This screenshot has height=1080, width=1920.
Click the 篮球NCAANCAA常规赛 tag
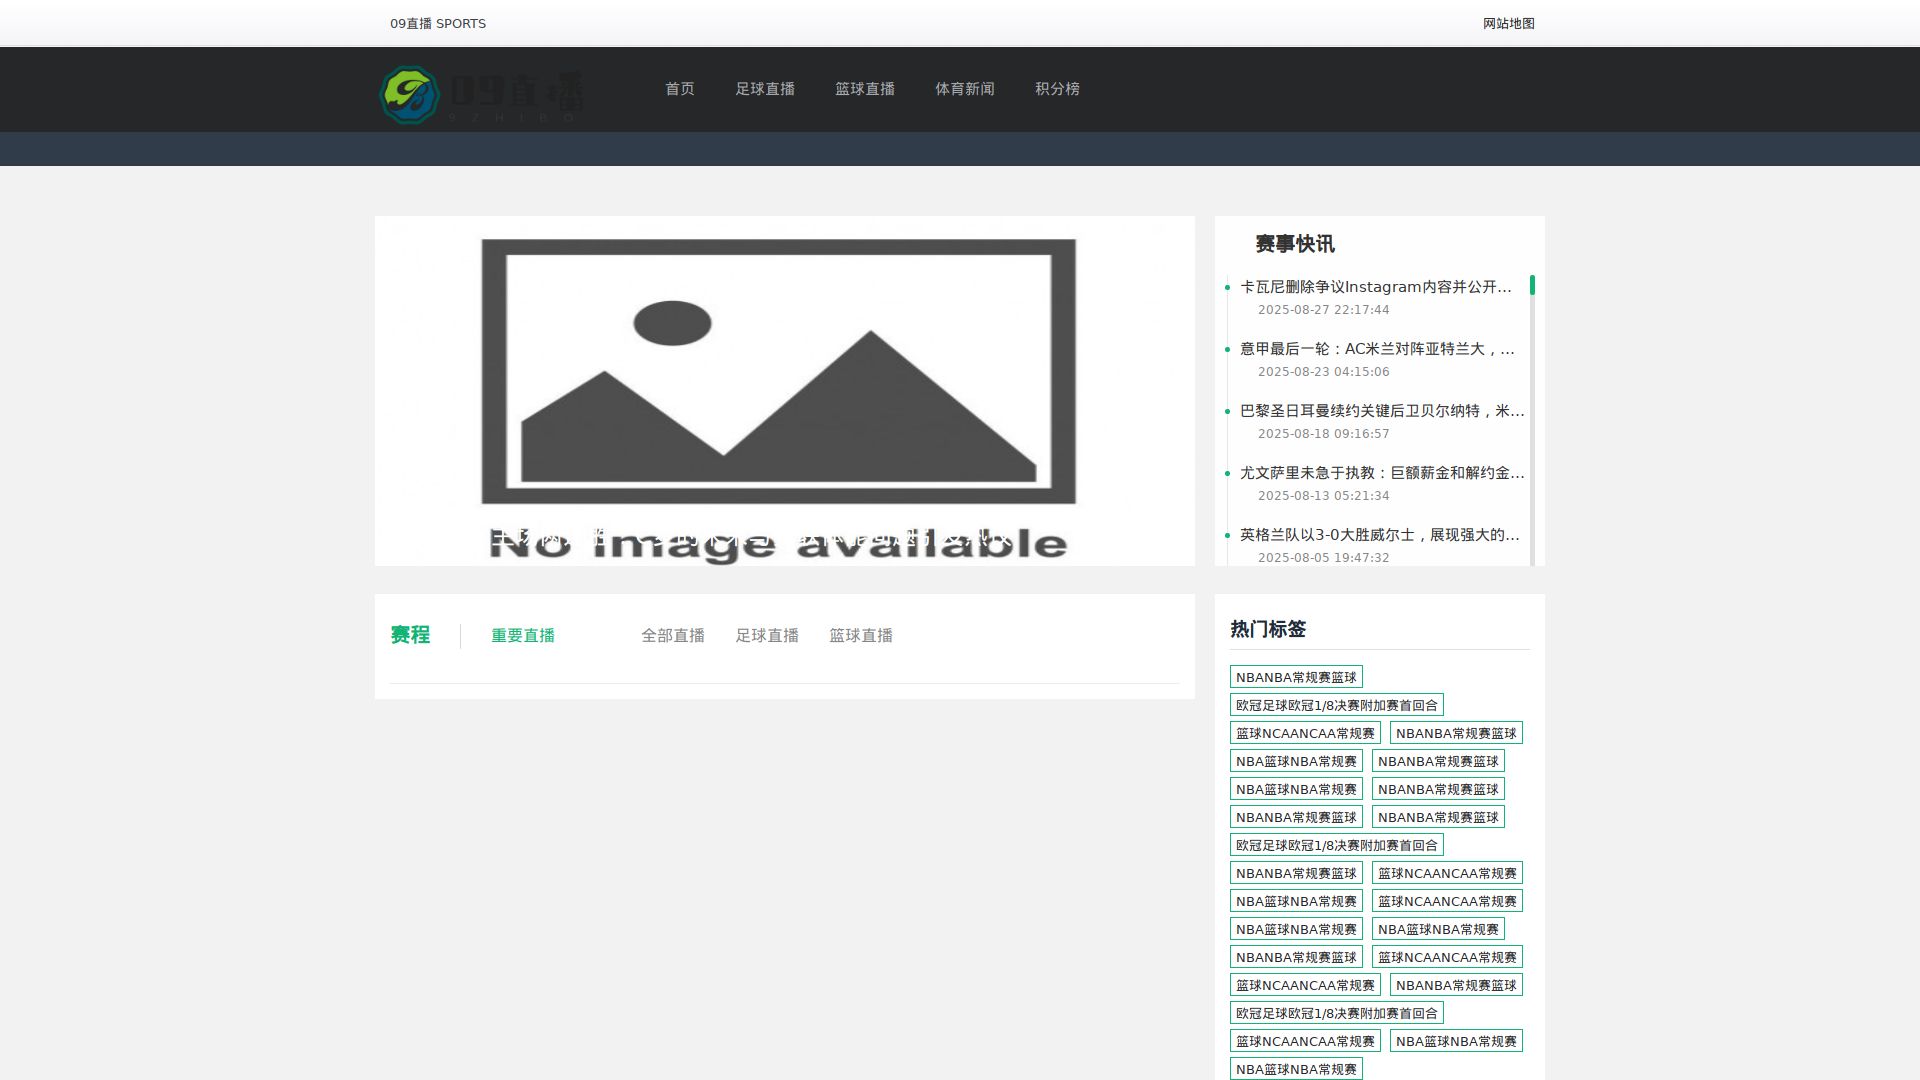click(1304, 732)
